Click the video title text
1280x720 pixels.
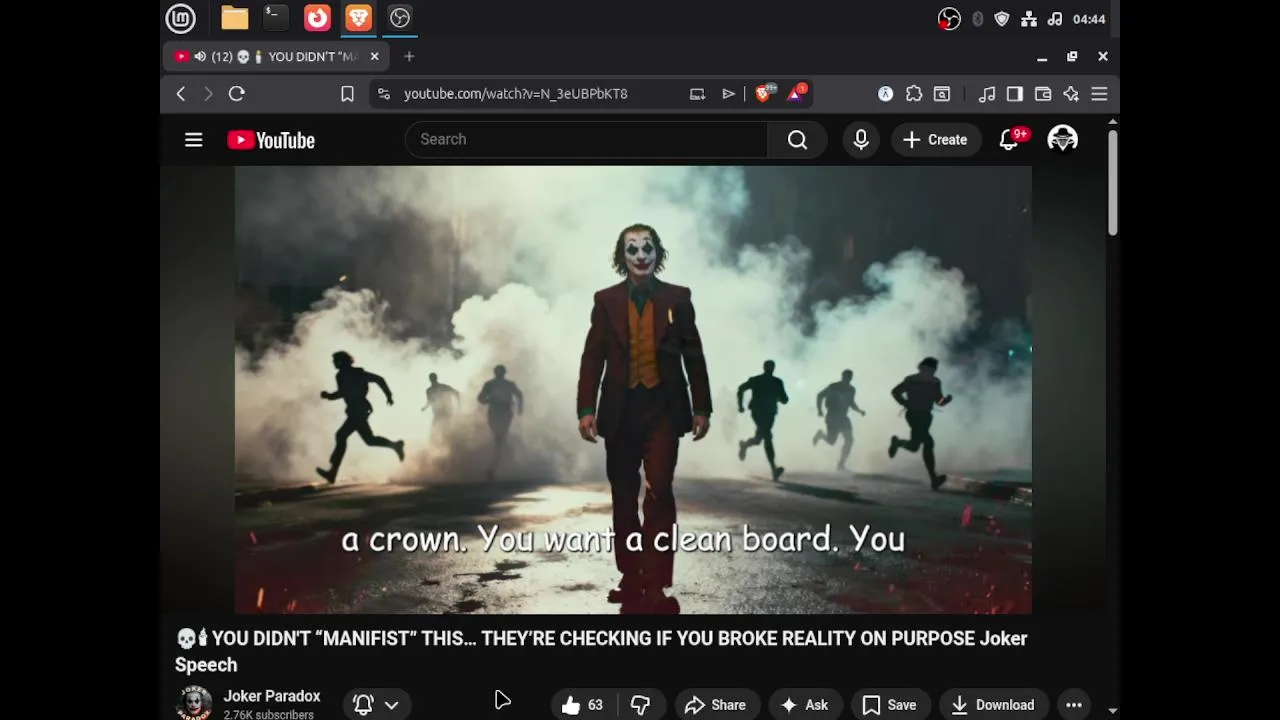tap(601, 651)
